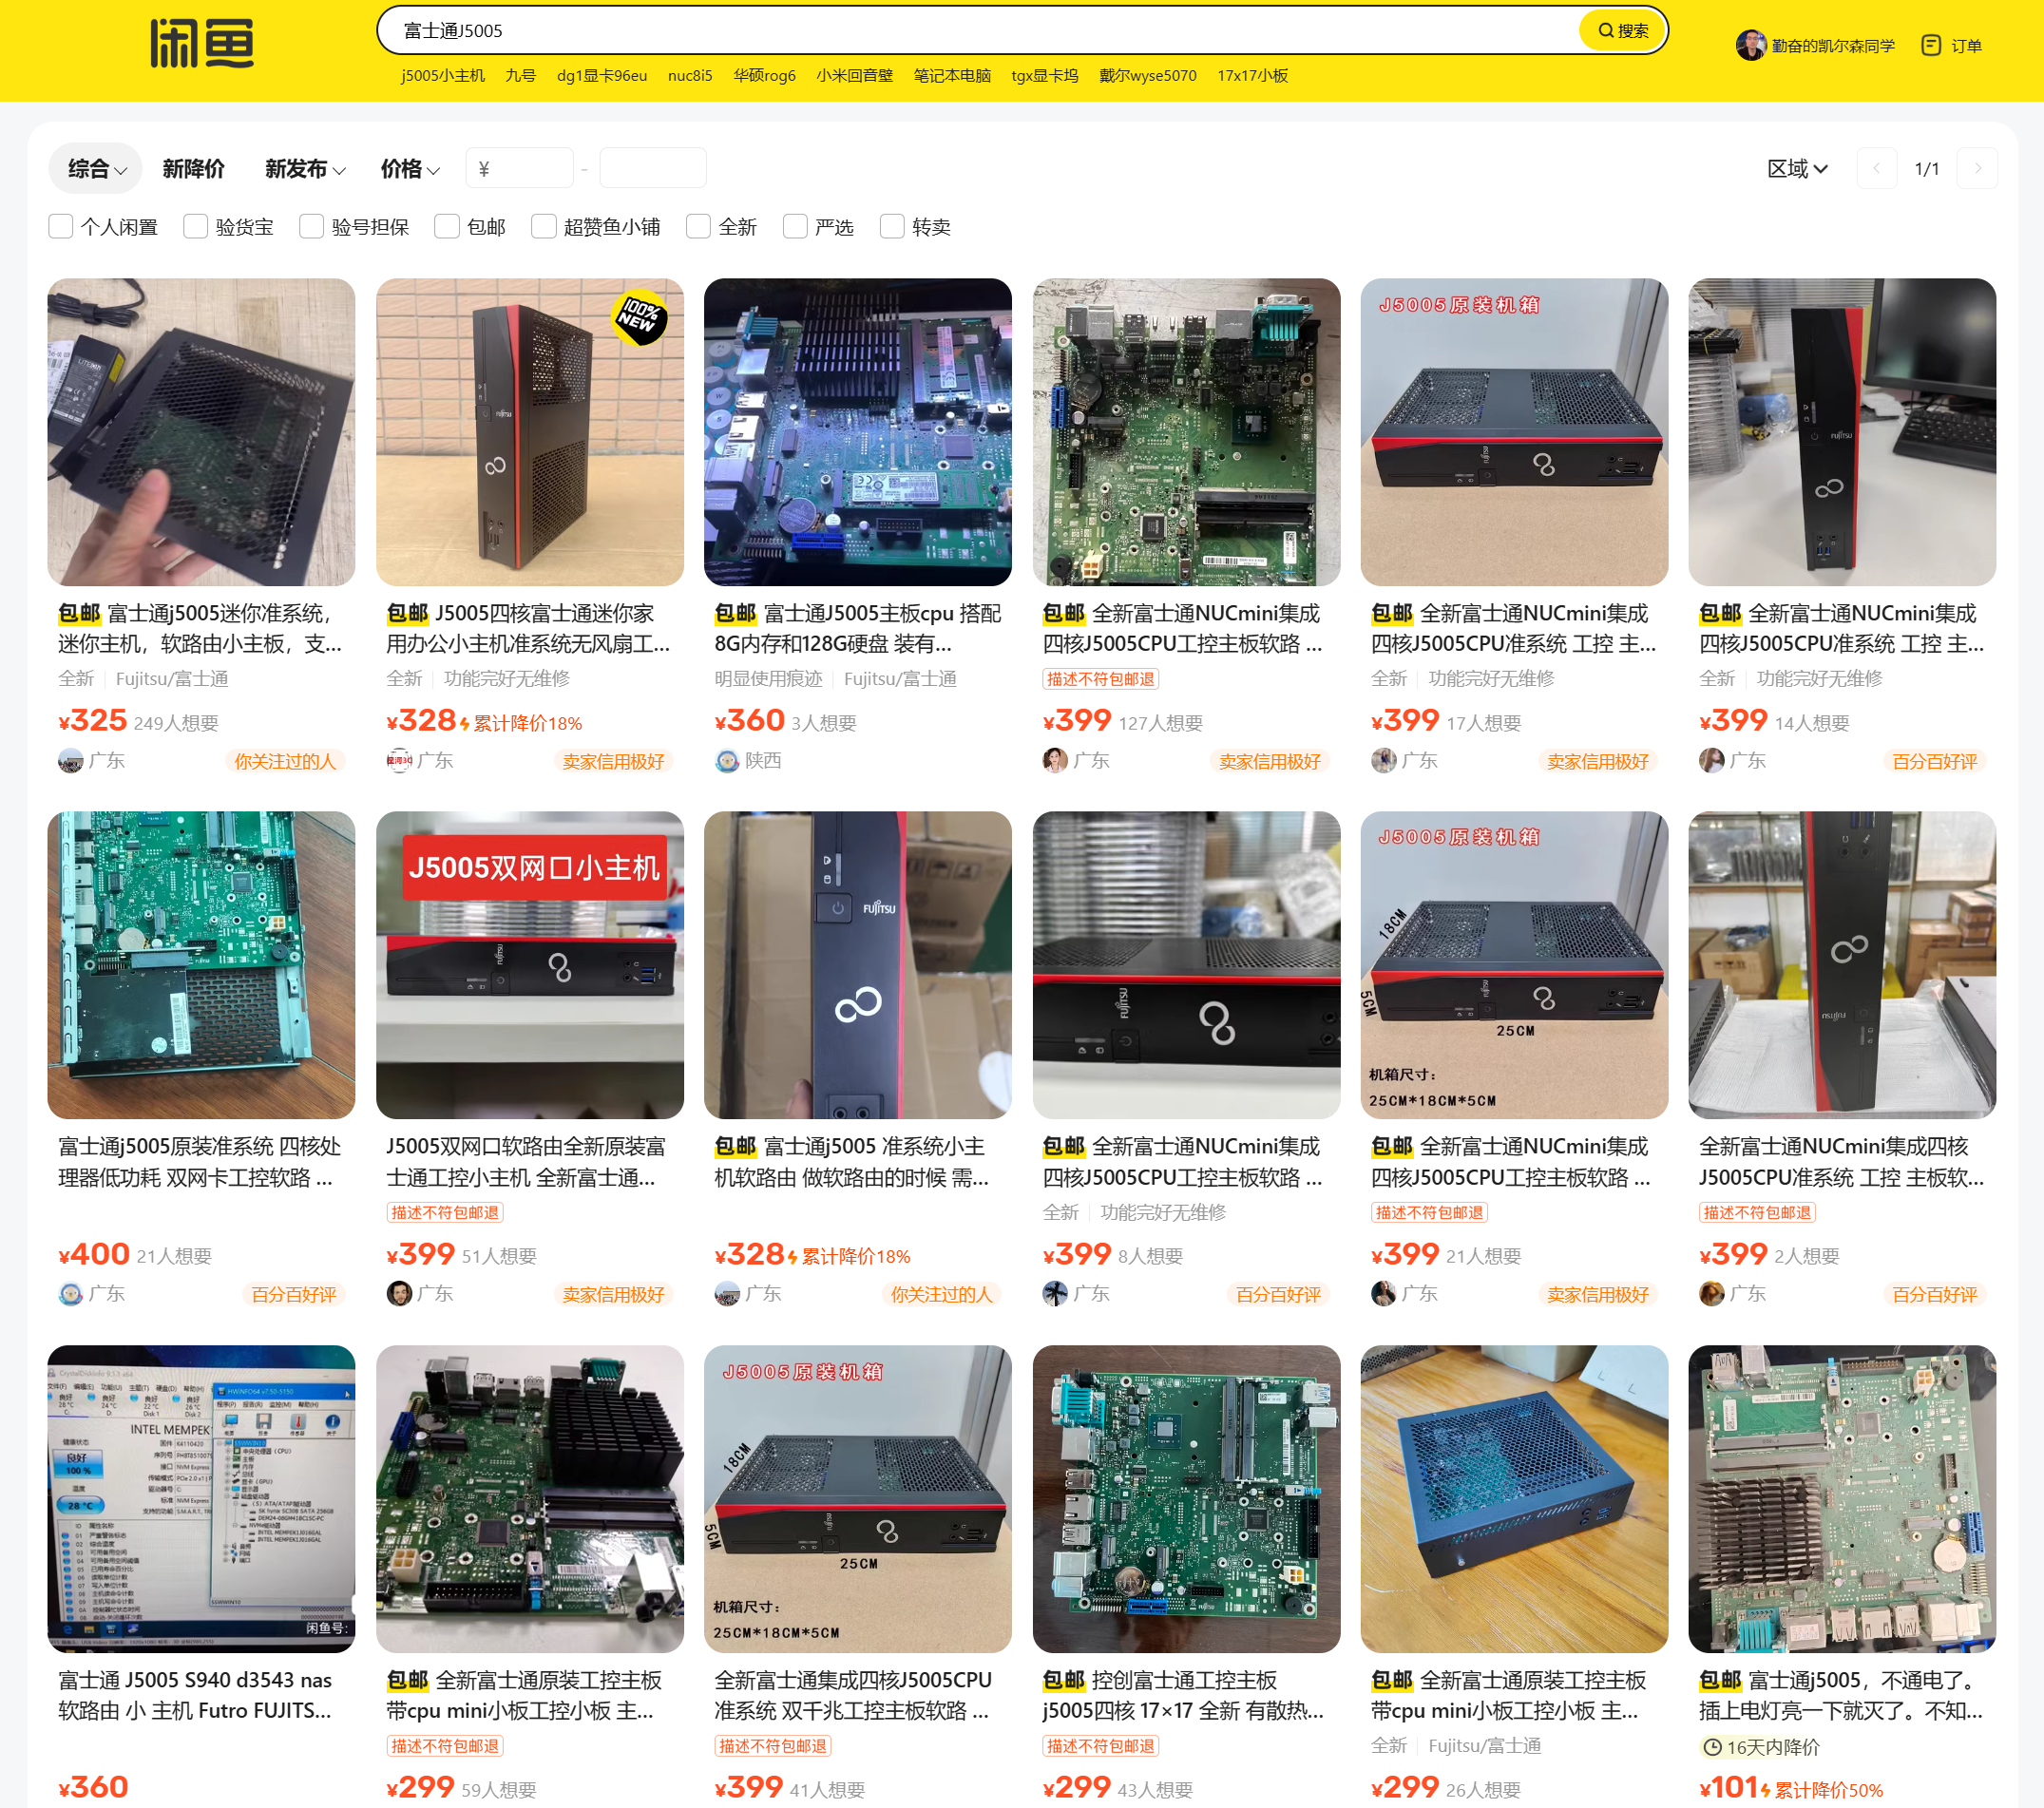Image resolution: width=2044 pixels, height=1808 pixels.
Task: Click seller avatar on ¥399 2人想要 listing
Action: (x=1711, y=1294)
